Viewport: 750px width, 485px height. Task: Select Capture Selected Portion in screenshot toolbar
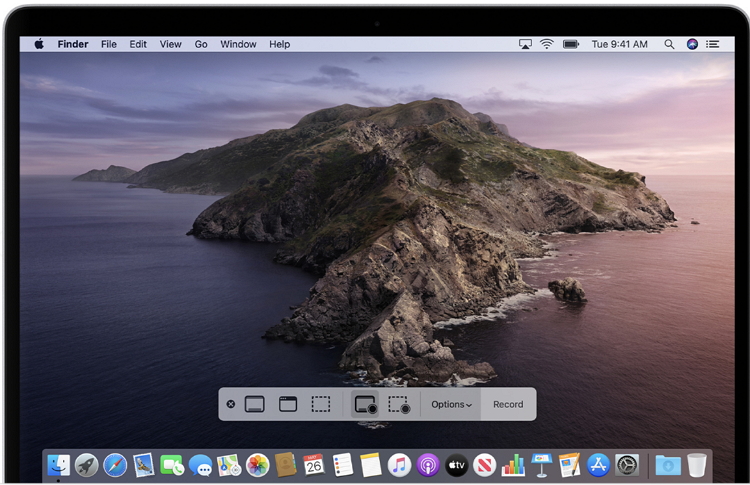point(321,404)
